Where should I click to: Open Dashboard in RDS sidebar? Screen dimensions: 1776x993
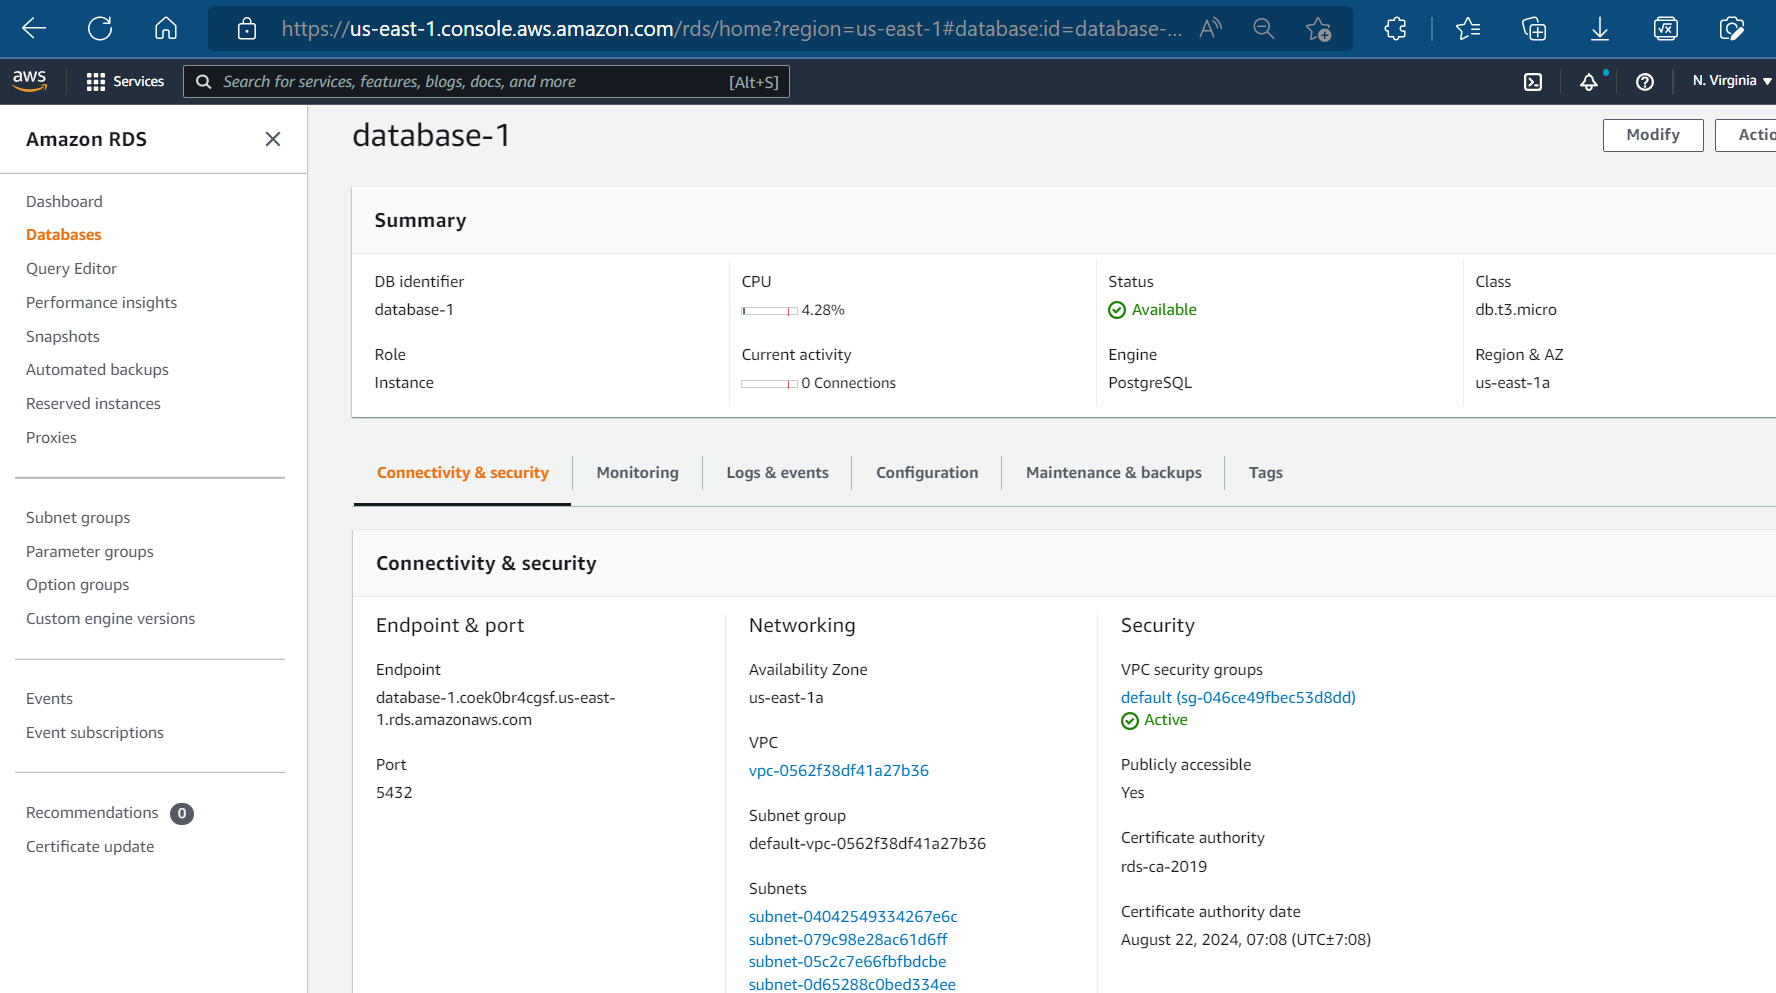pos(64,201)
